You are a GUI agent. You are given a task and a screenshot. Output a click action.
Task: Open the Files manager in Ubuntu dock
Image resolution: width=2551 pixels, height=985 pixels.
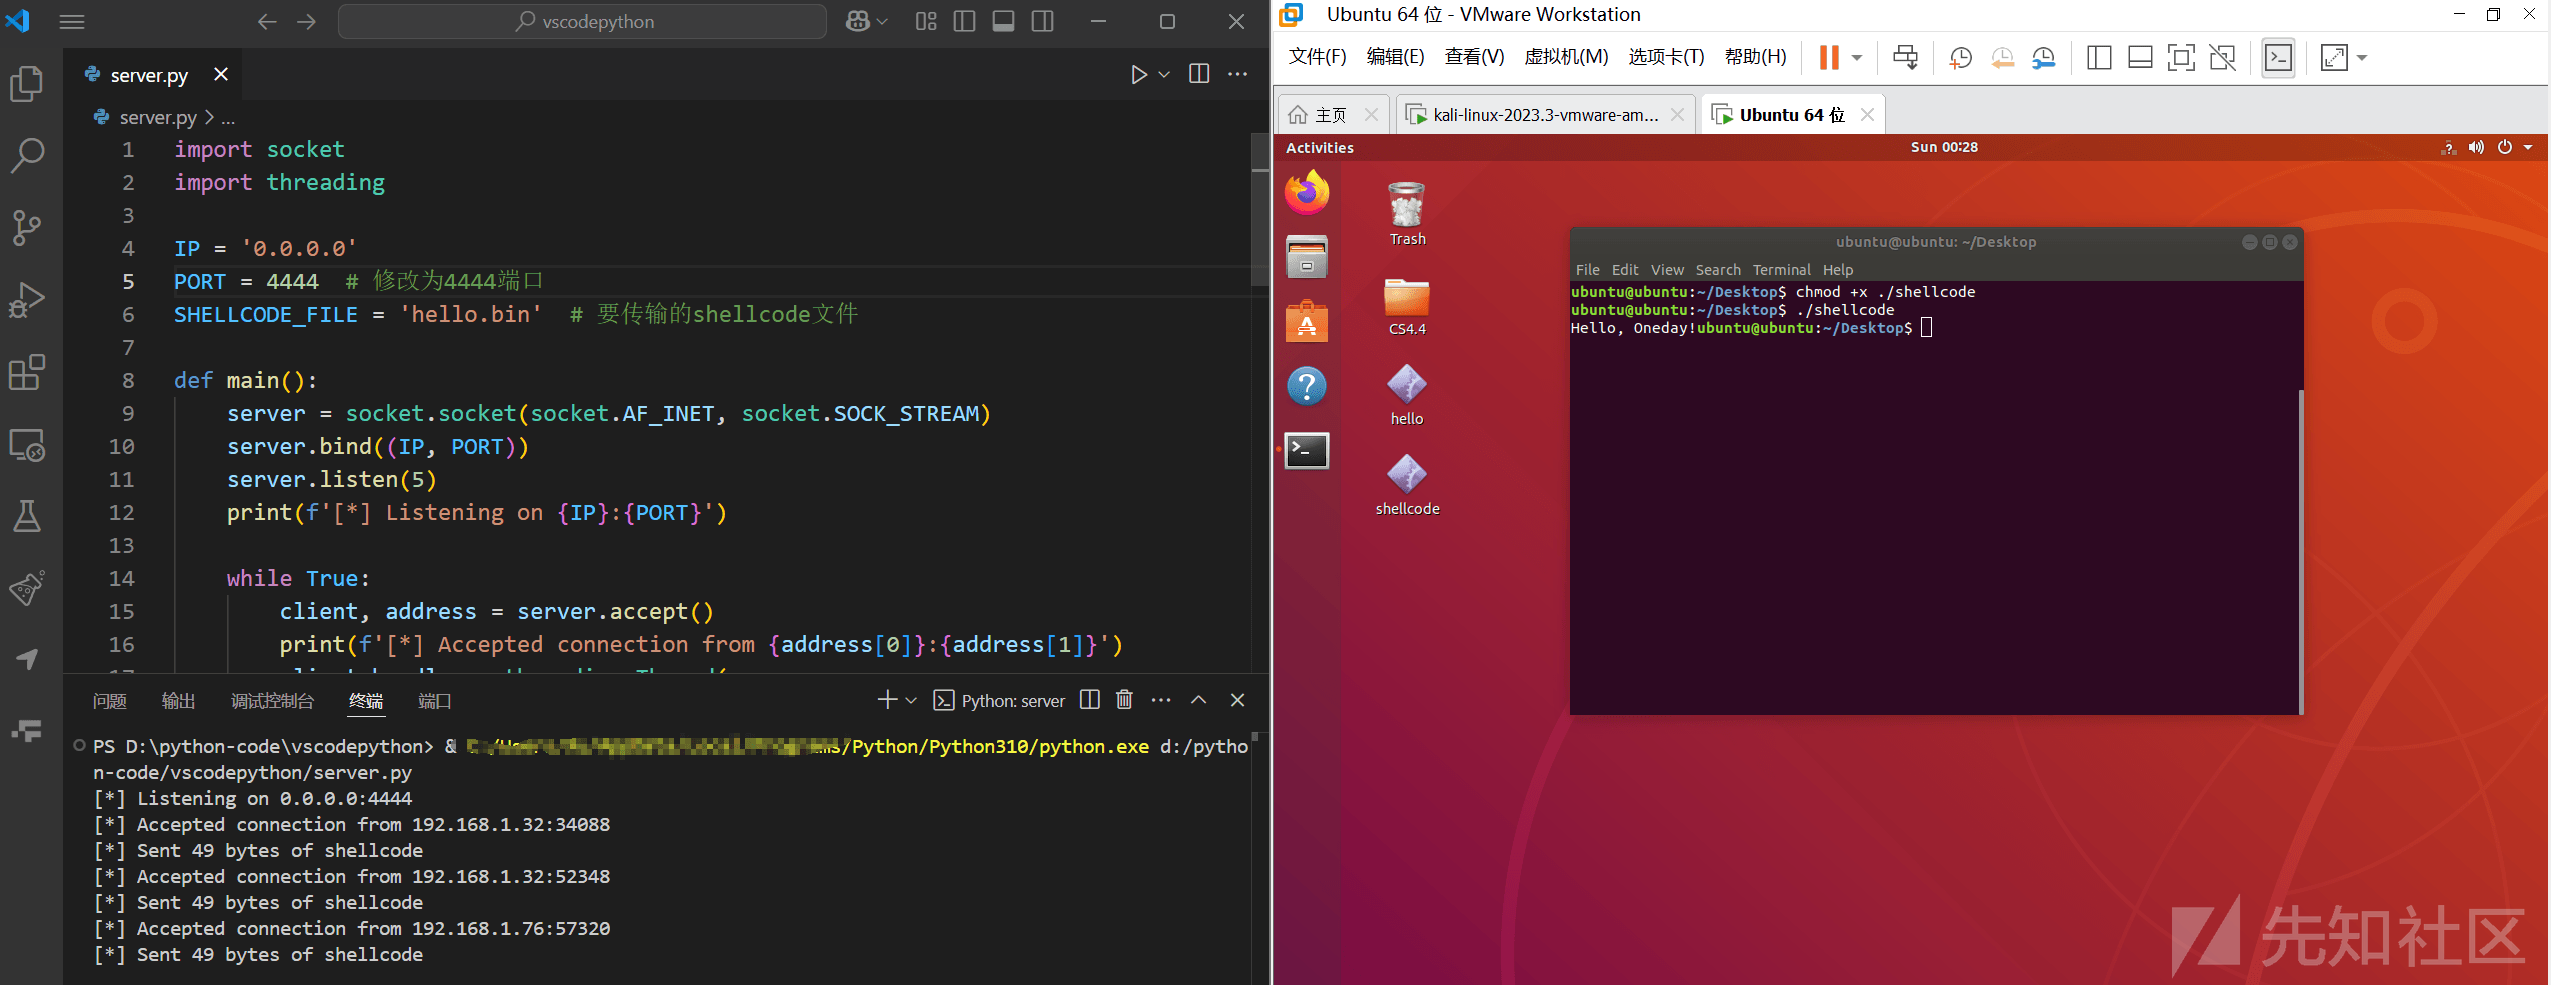1307,257
